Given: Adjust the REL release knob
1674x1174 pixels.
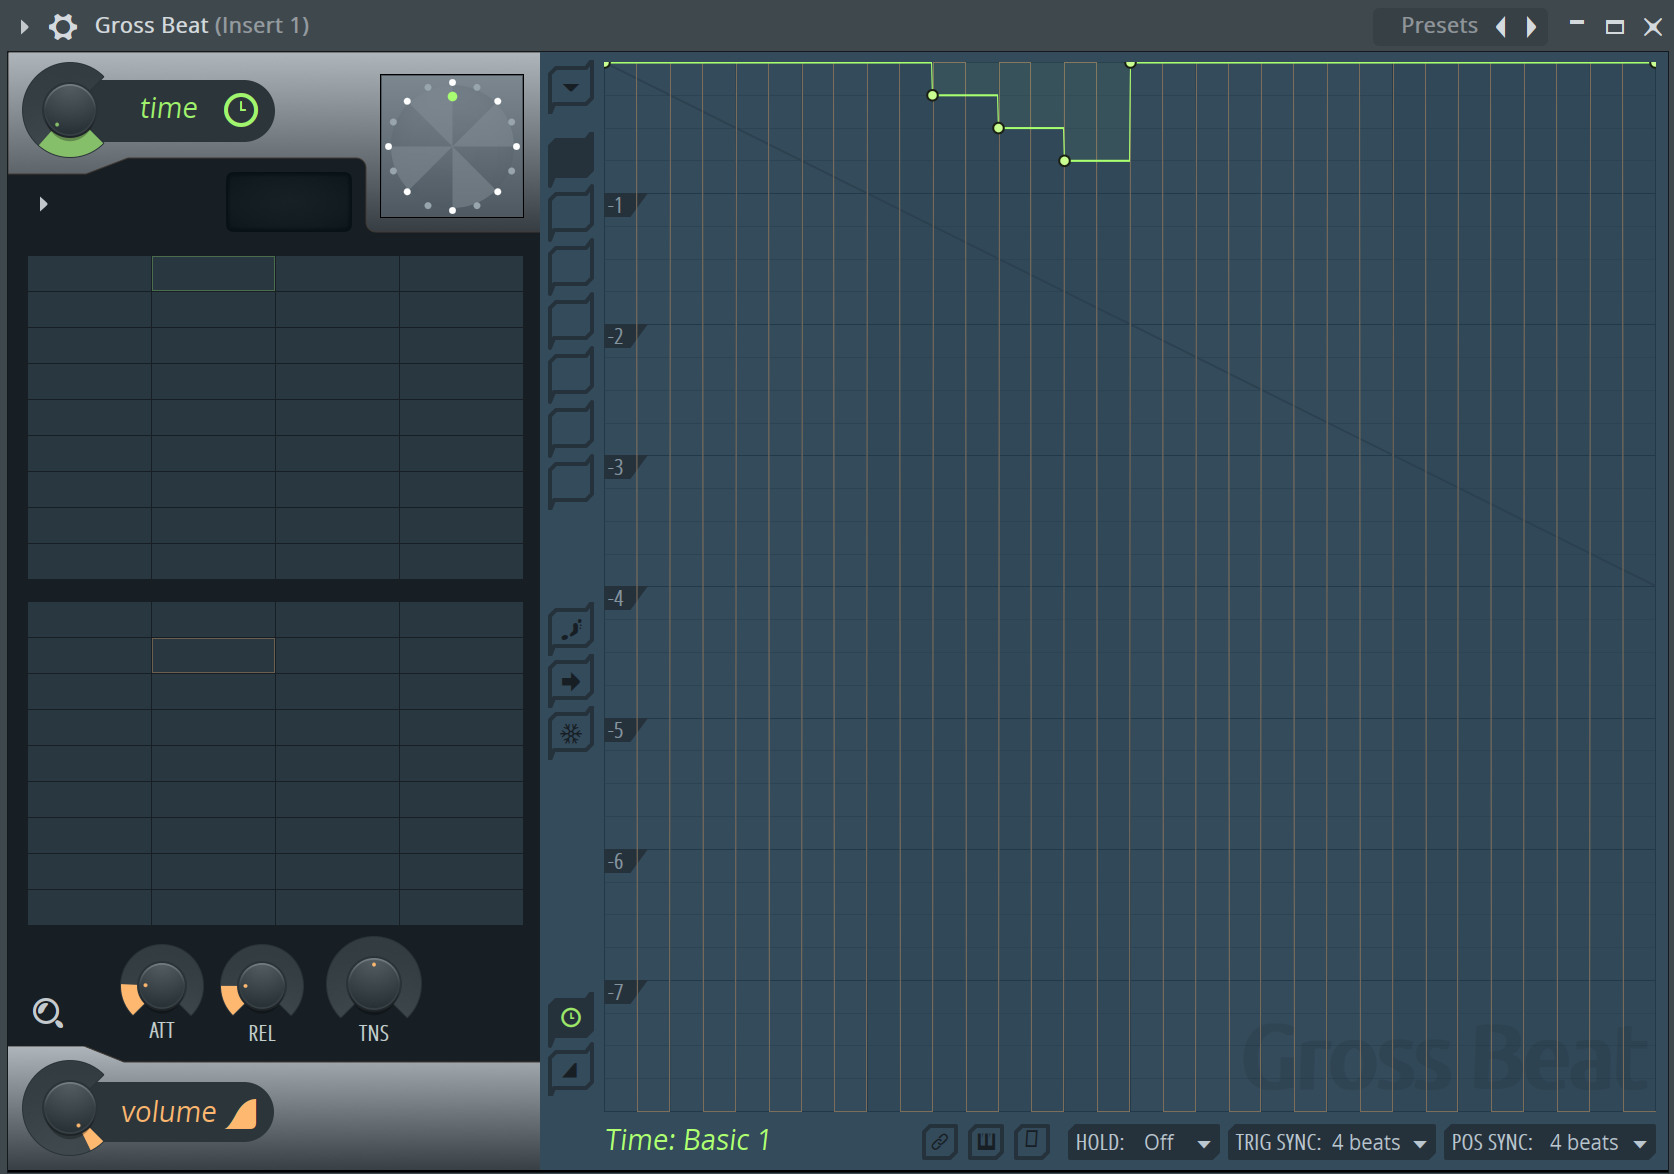Looking at the screenshot, I should (262, 987).
